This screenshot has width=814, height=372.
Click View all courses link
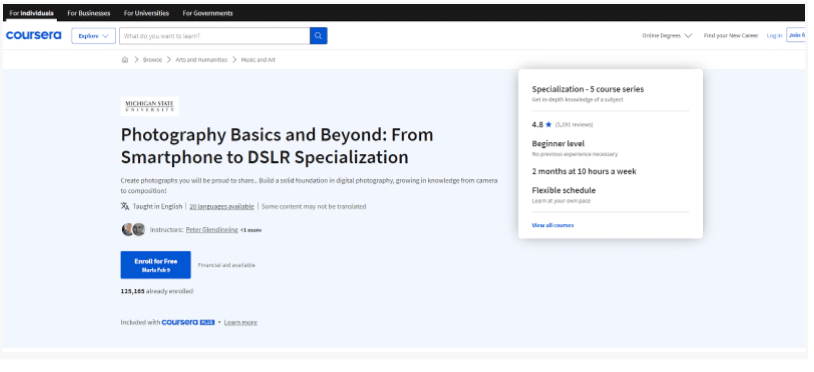click(x=553, y=225)
